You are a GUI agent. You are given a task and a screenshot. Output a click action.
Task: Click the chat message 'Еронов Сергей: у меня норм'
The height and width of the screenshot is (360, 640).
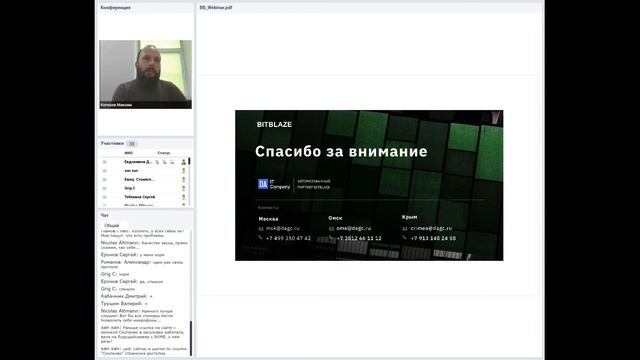[133, 255]
